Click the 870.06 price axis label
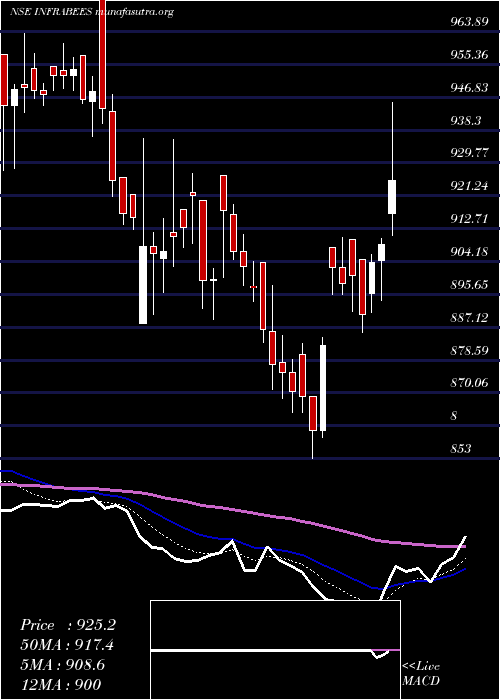Viewport: 500px width, 700px height. tap(468, 383)
